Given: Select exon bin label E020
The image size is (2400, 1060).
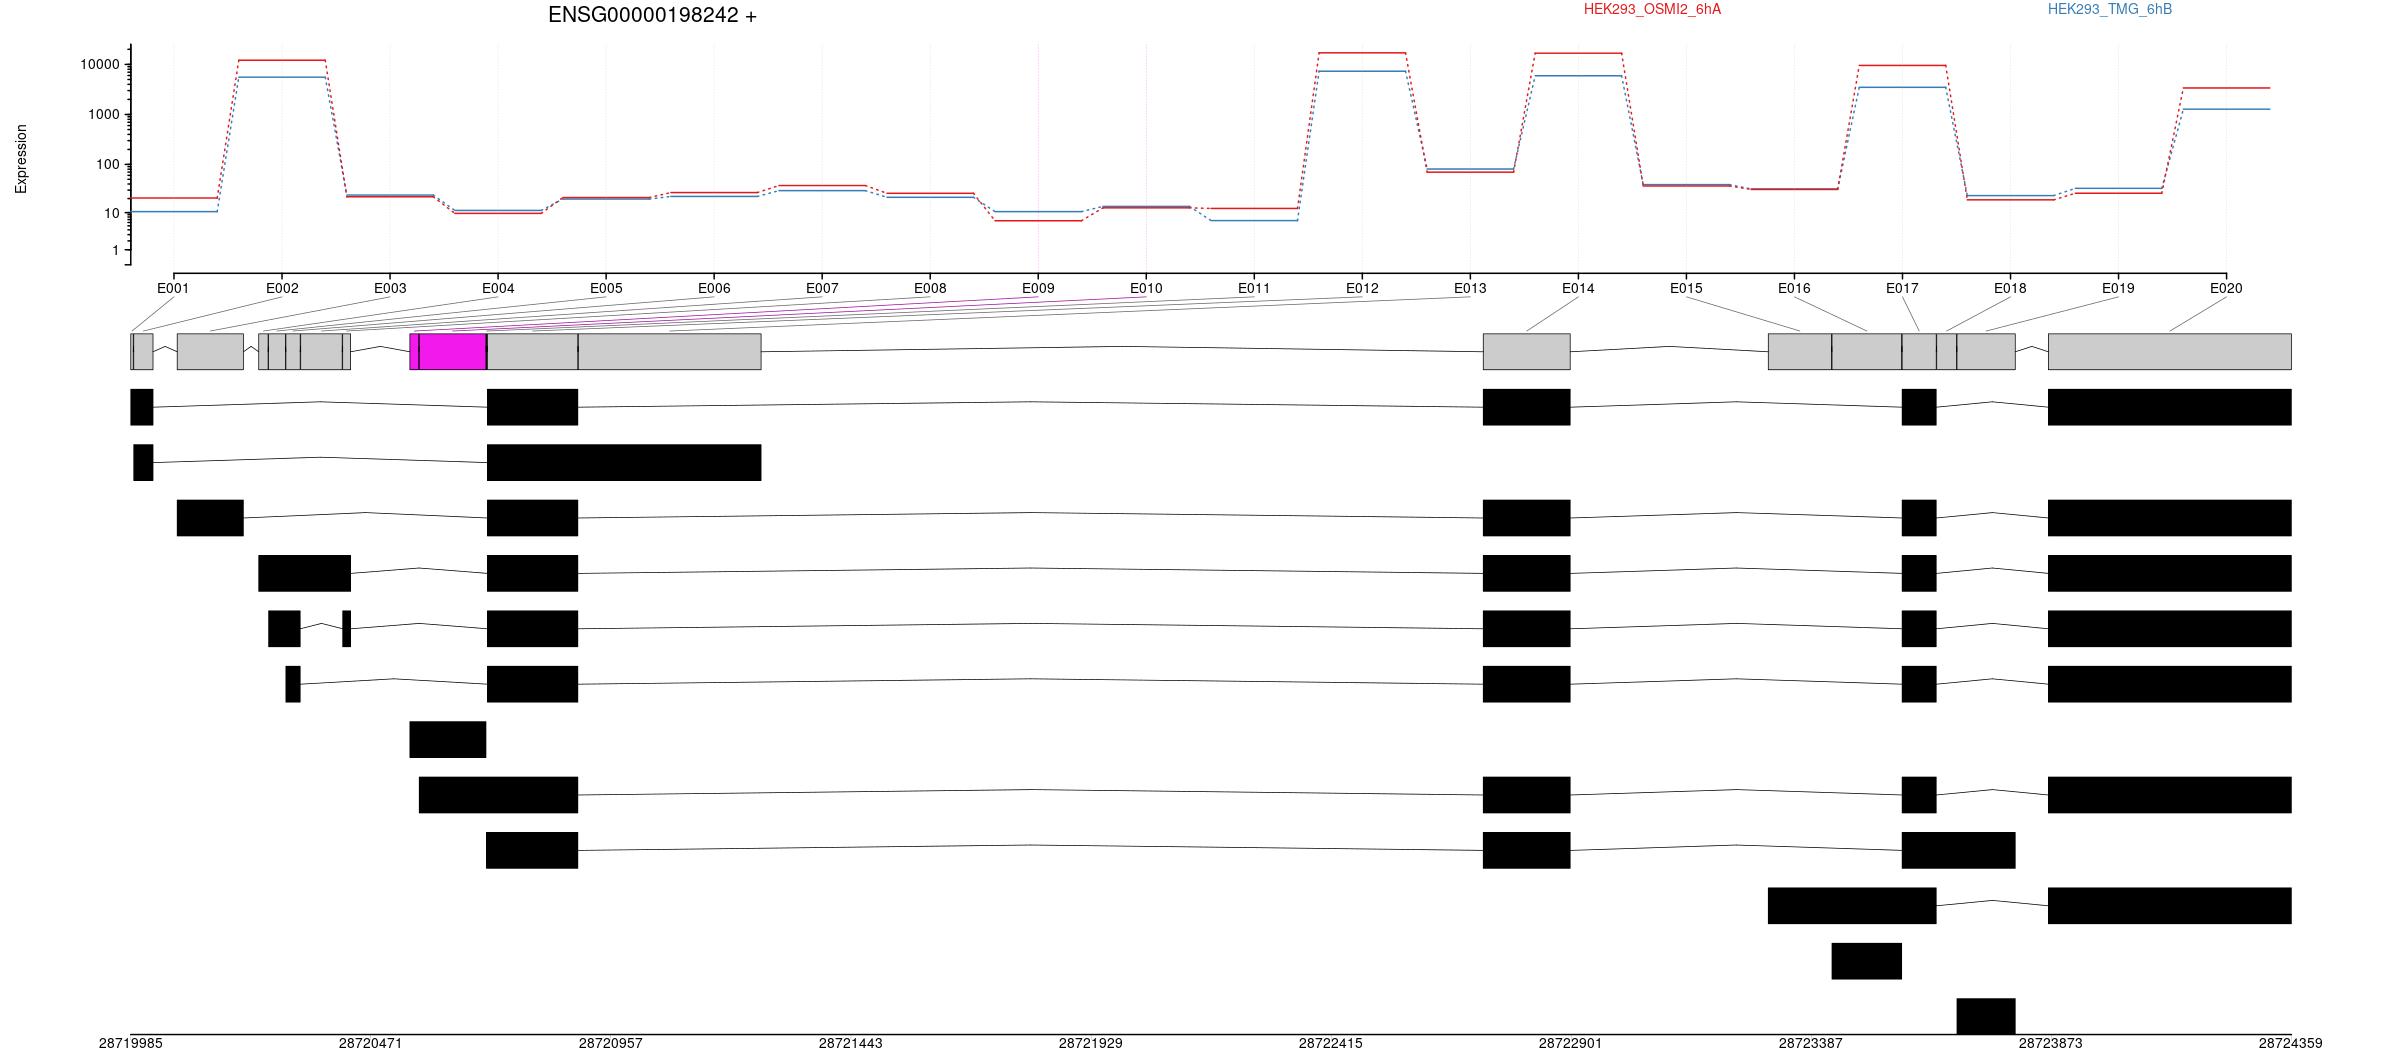Looking at the screenshot, I should coord(2226,288).
